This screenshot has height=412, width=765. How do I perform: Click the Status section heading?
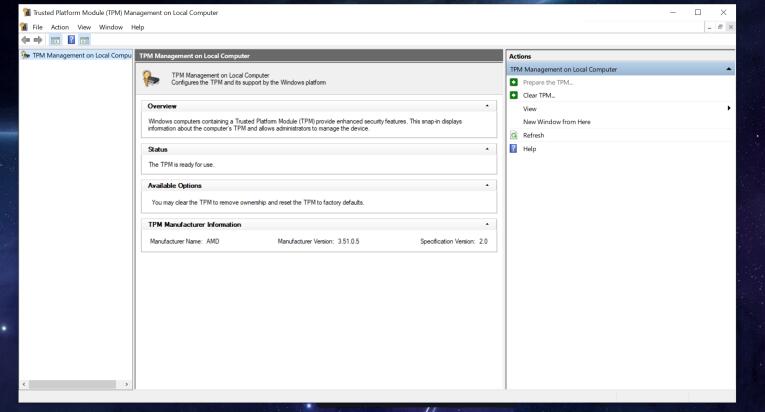point(158,149)
